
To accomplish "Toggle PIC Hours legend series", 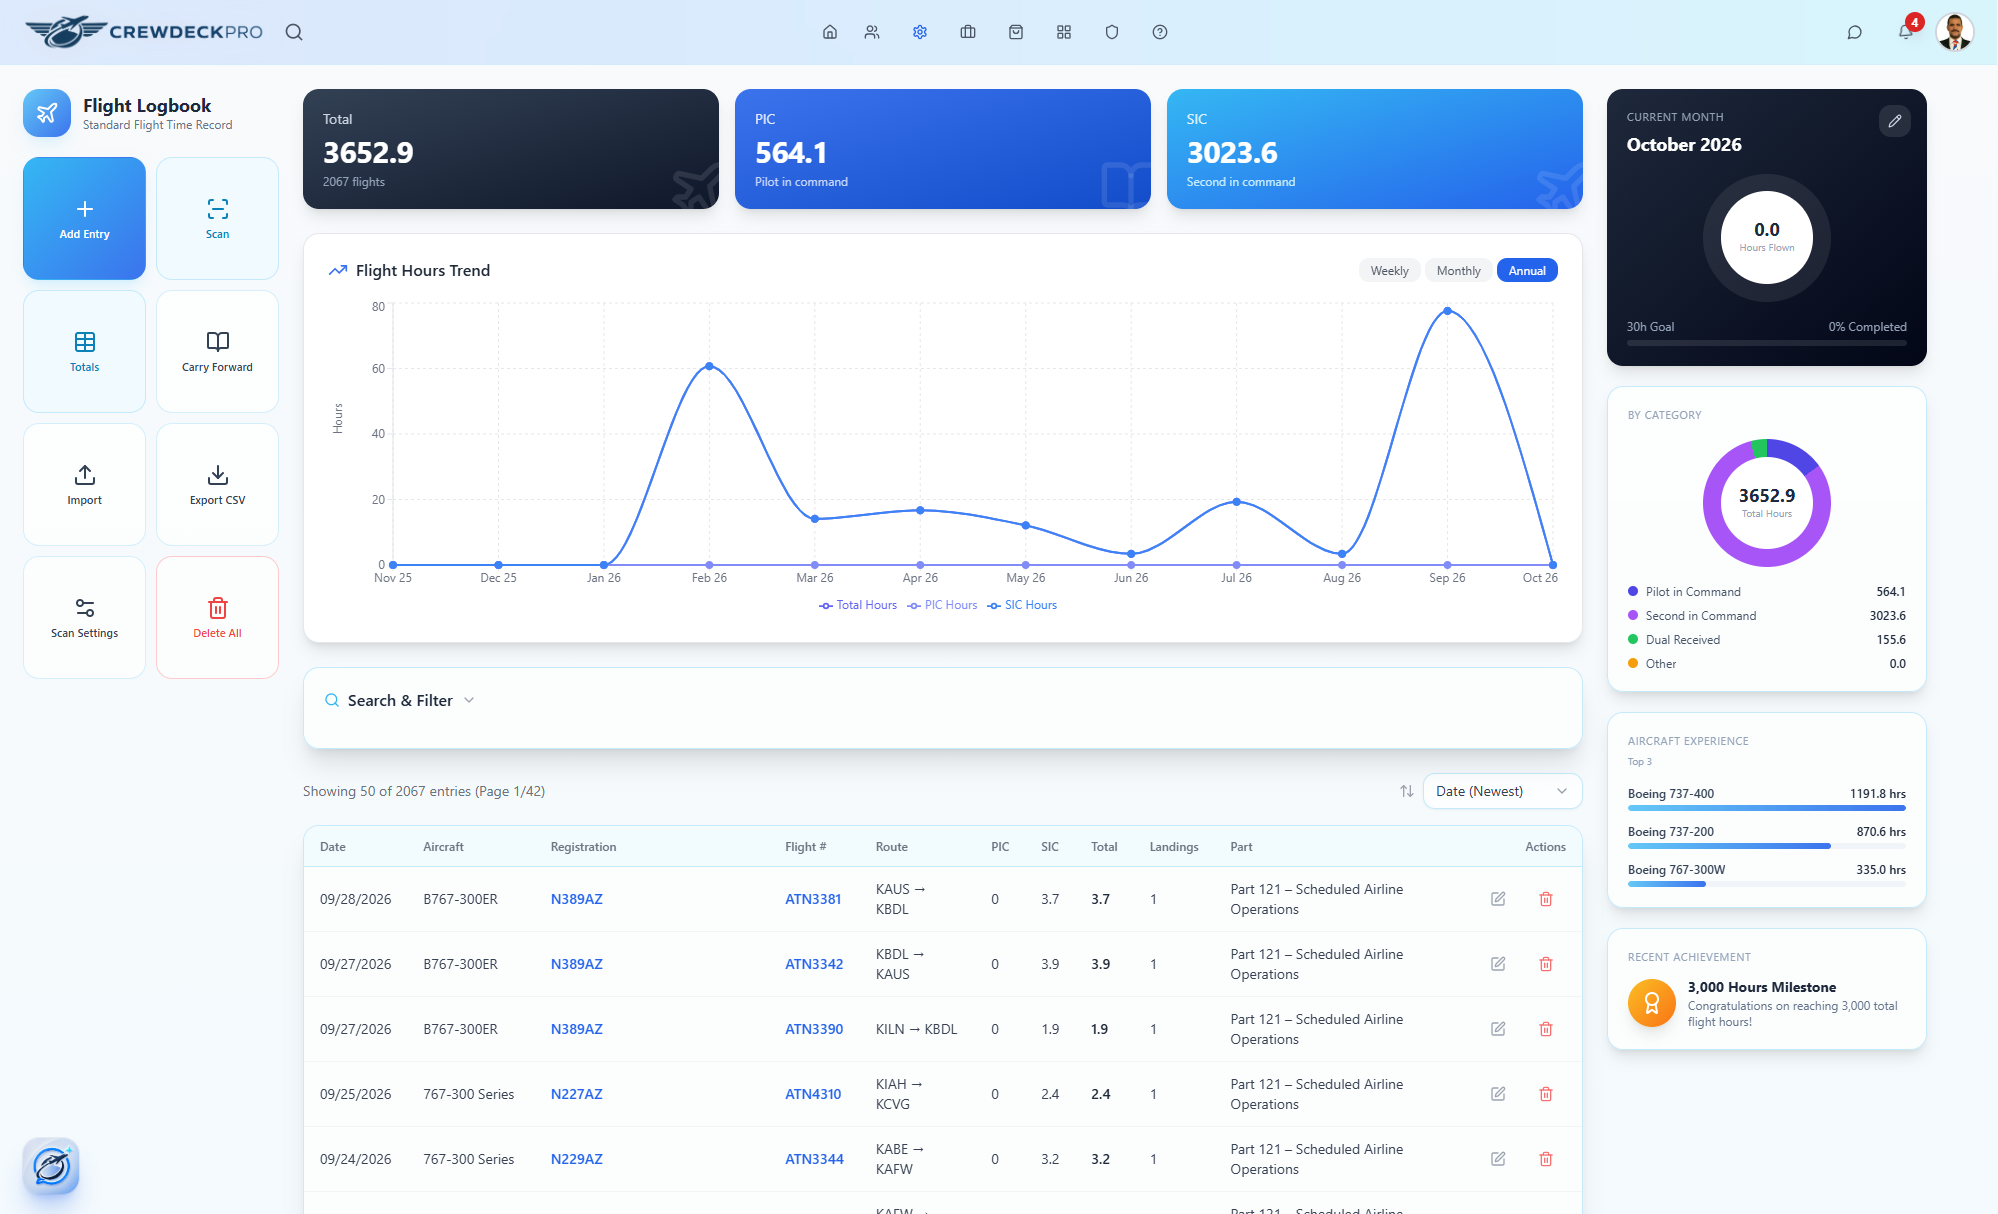I will point(942,605).
